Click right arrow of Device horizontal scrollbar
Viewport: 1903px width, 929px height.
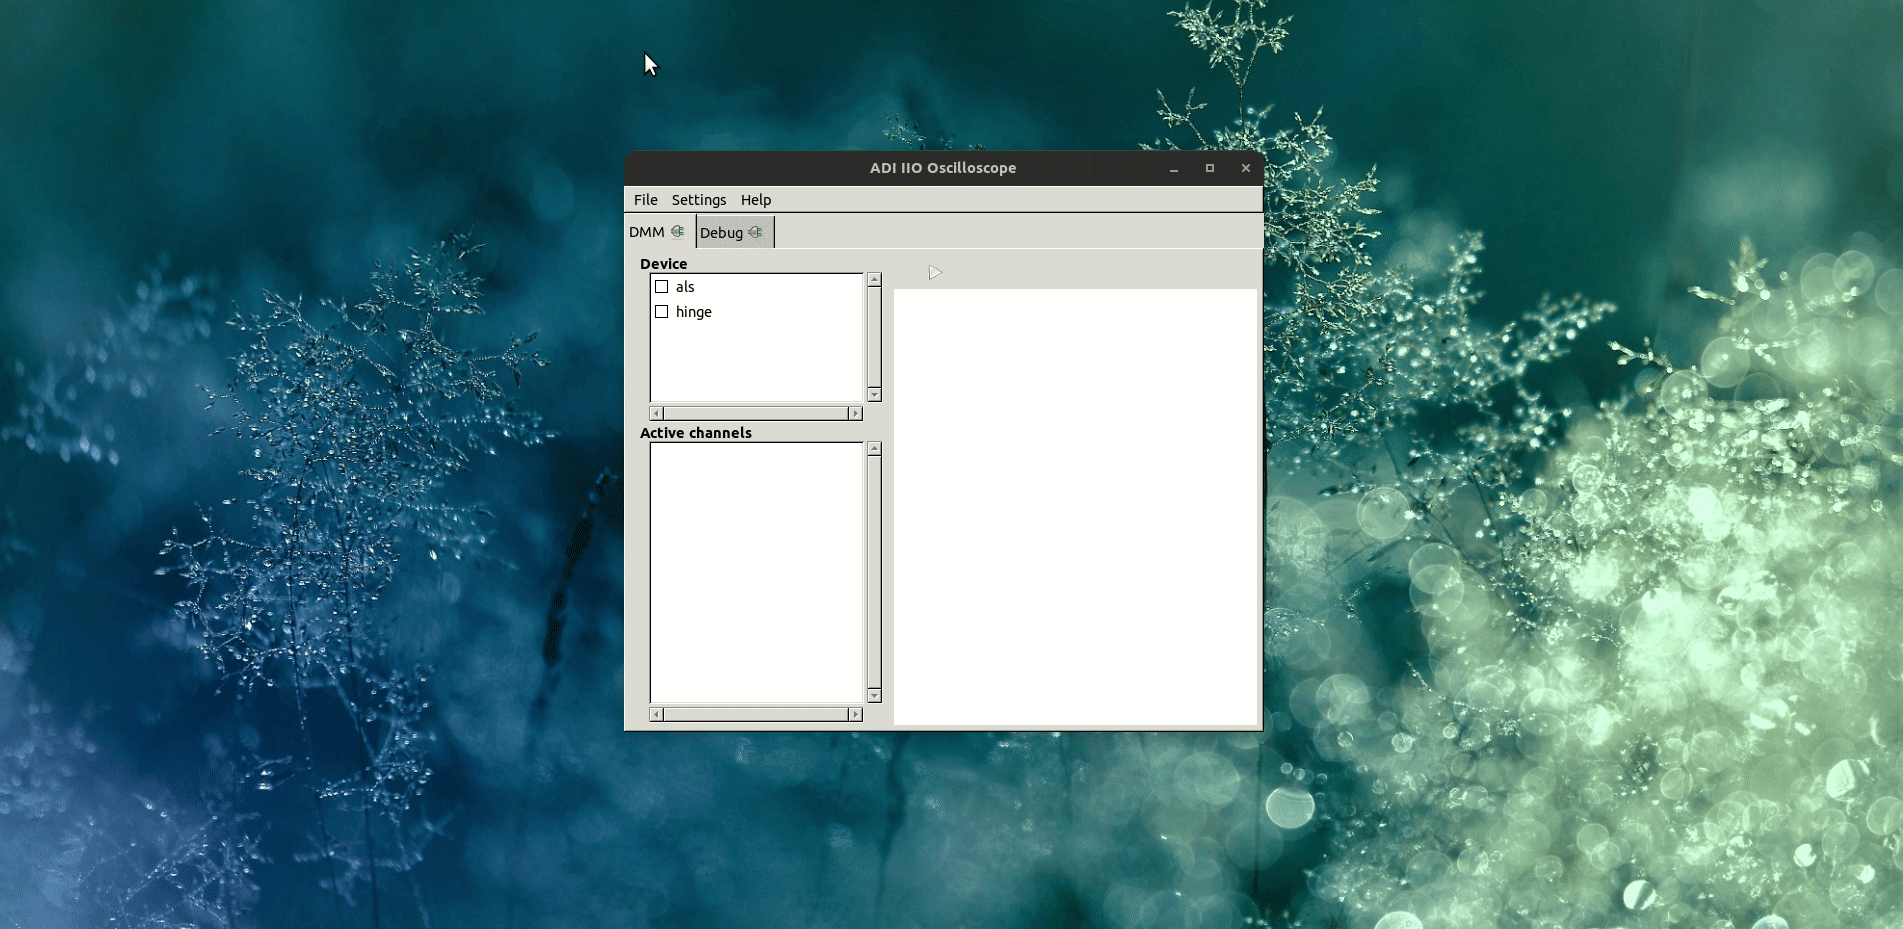coord(855,413)
